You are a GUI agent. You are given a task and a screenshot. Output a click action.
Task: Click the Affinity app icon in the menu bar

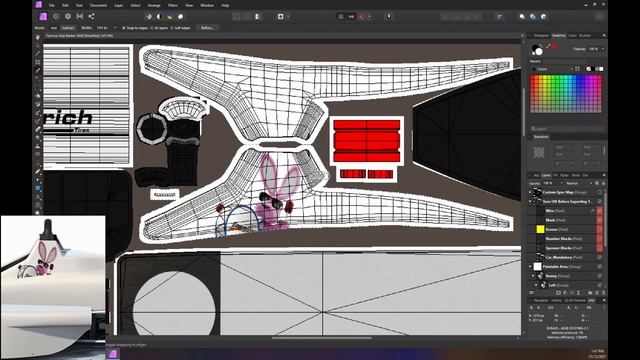click(x=38, y=5)
